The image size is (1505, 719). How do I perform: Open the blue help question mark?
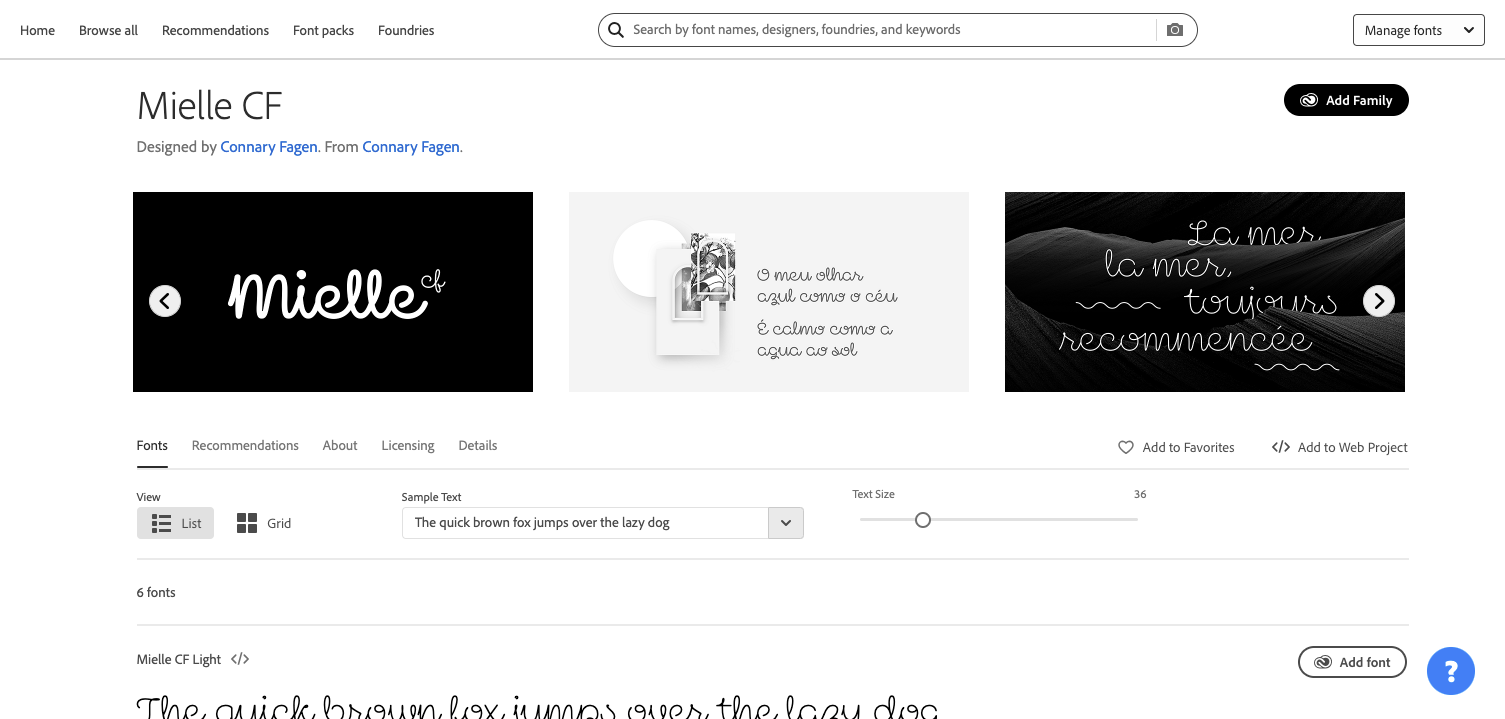pyautogui.click(x=1451, y=670)
